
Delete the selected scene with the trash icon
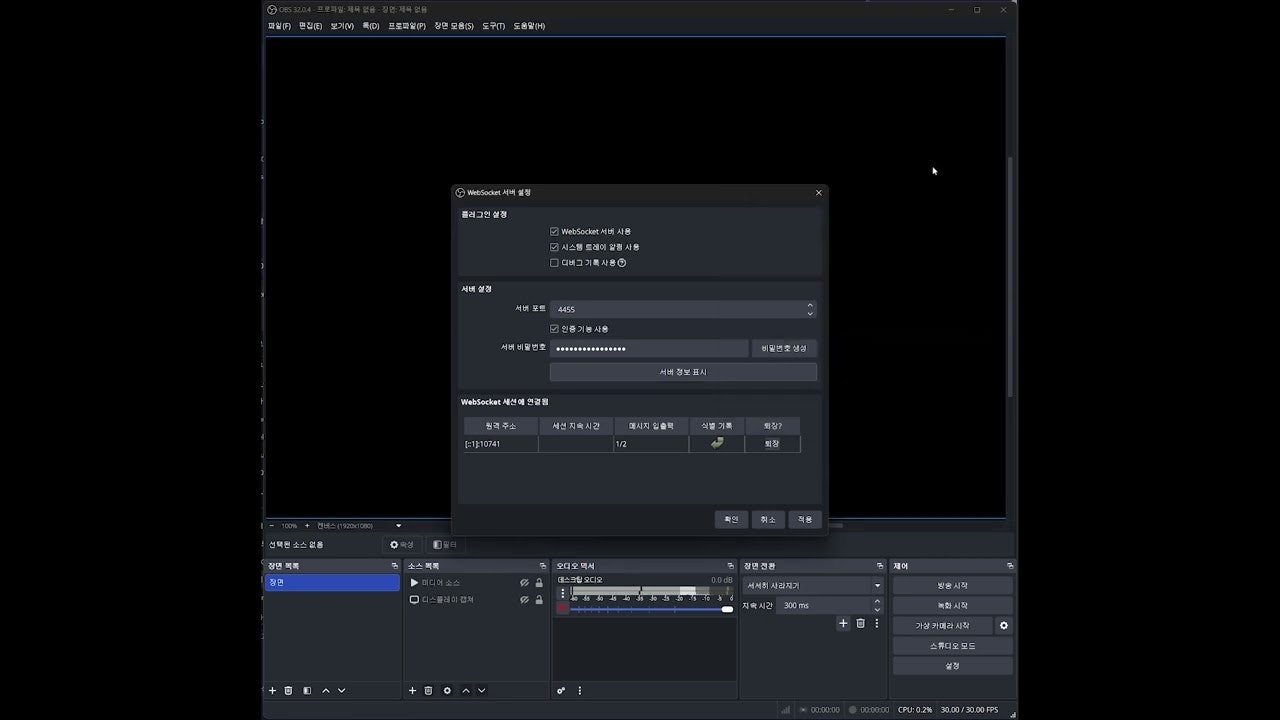289,690
